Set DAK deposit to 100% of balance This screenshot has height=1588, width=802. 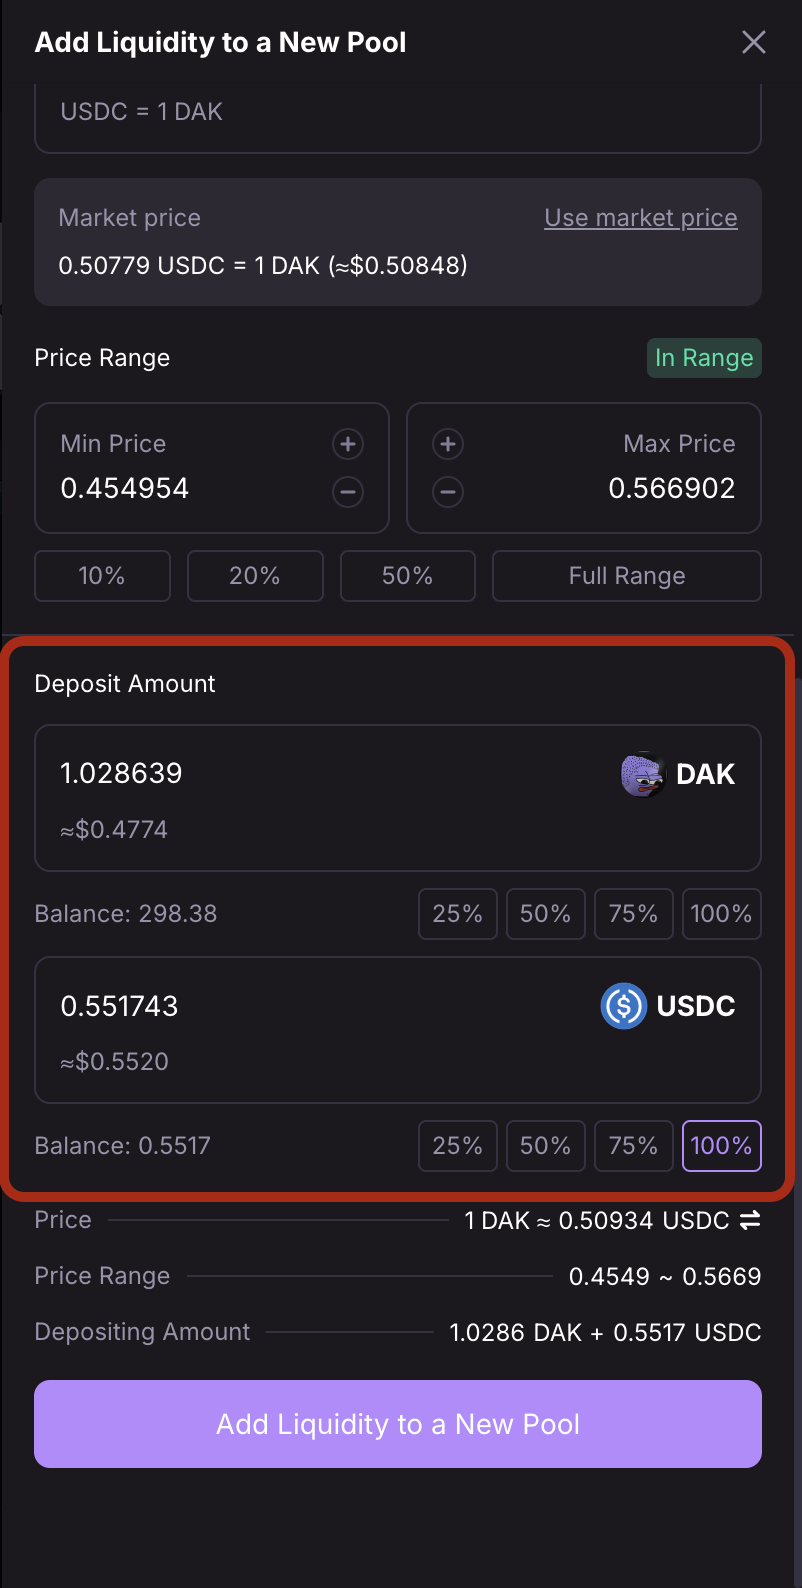[720, 914]
